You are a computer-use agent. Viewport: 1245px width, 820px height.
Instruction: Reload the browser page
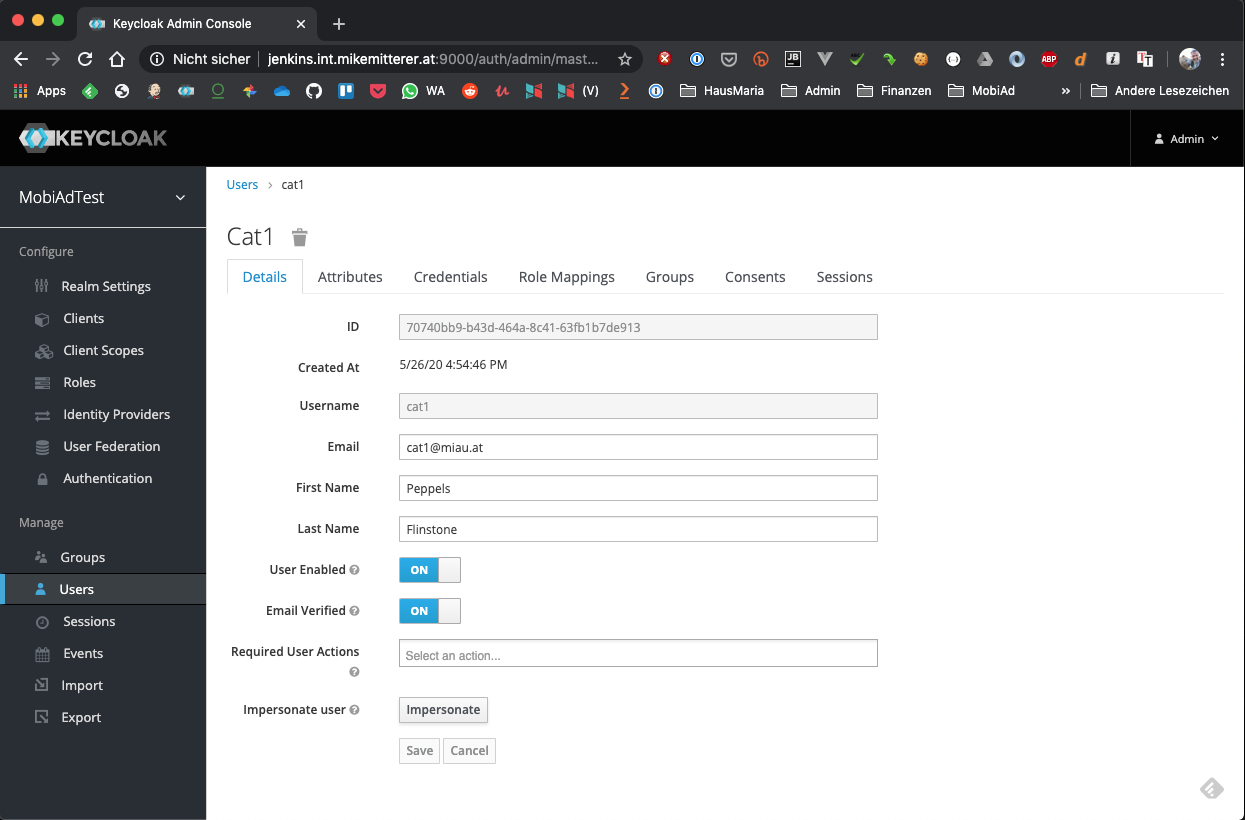point(85,59)
